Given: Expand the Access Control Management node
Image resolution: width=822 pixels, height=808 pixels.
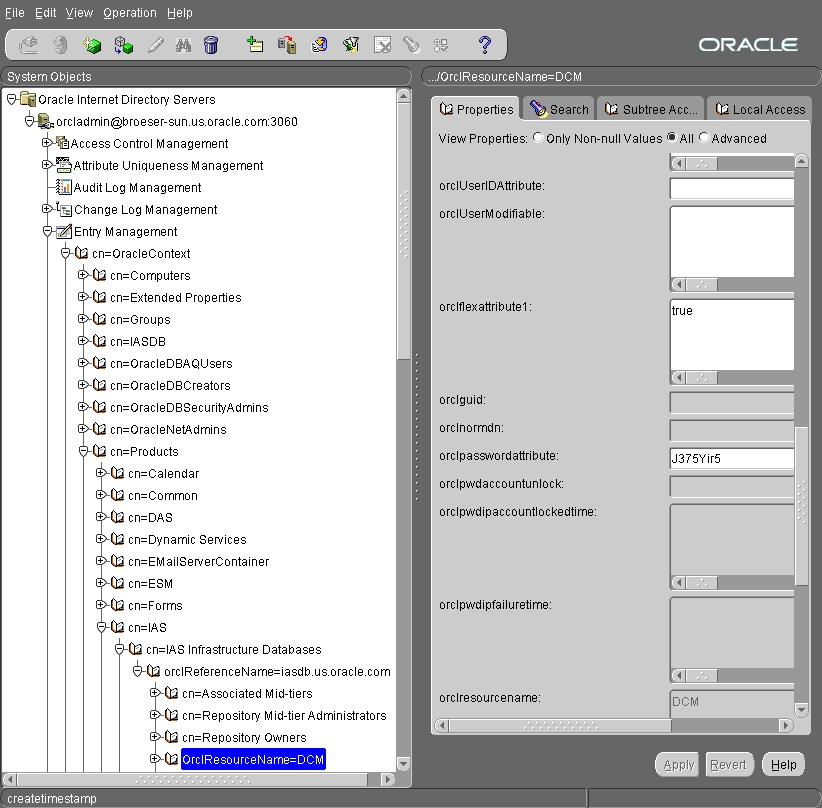Looking at the screenshot, I should click(x=47, y=143).
